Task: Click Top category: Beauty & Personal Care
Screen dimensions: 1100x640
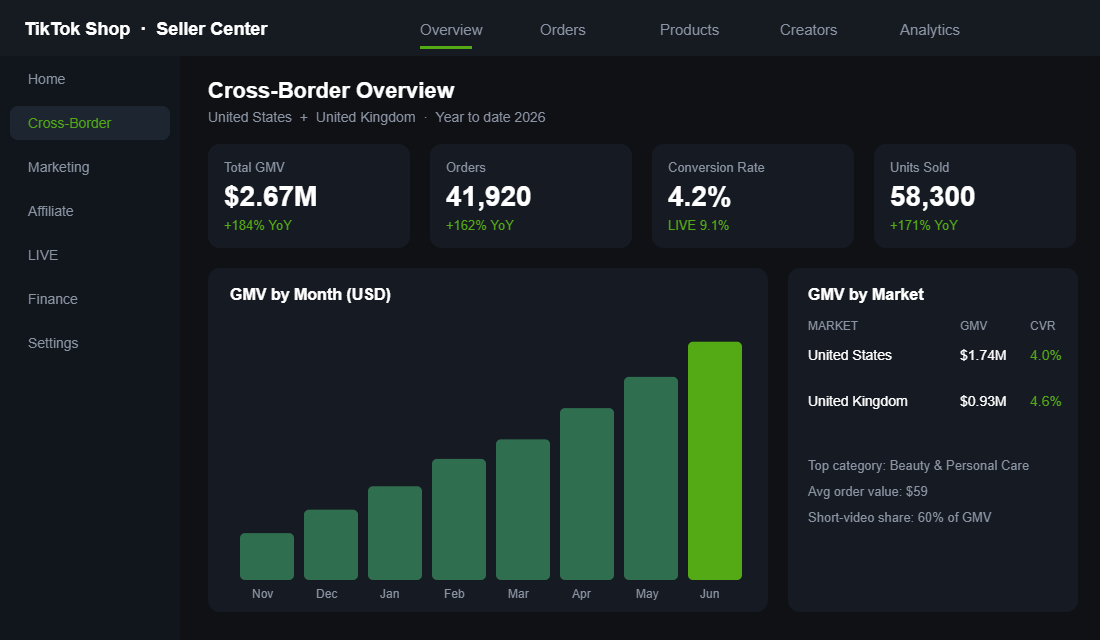Action: 918,465
